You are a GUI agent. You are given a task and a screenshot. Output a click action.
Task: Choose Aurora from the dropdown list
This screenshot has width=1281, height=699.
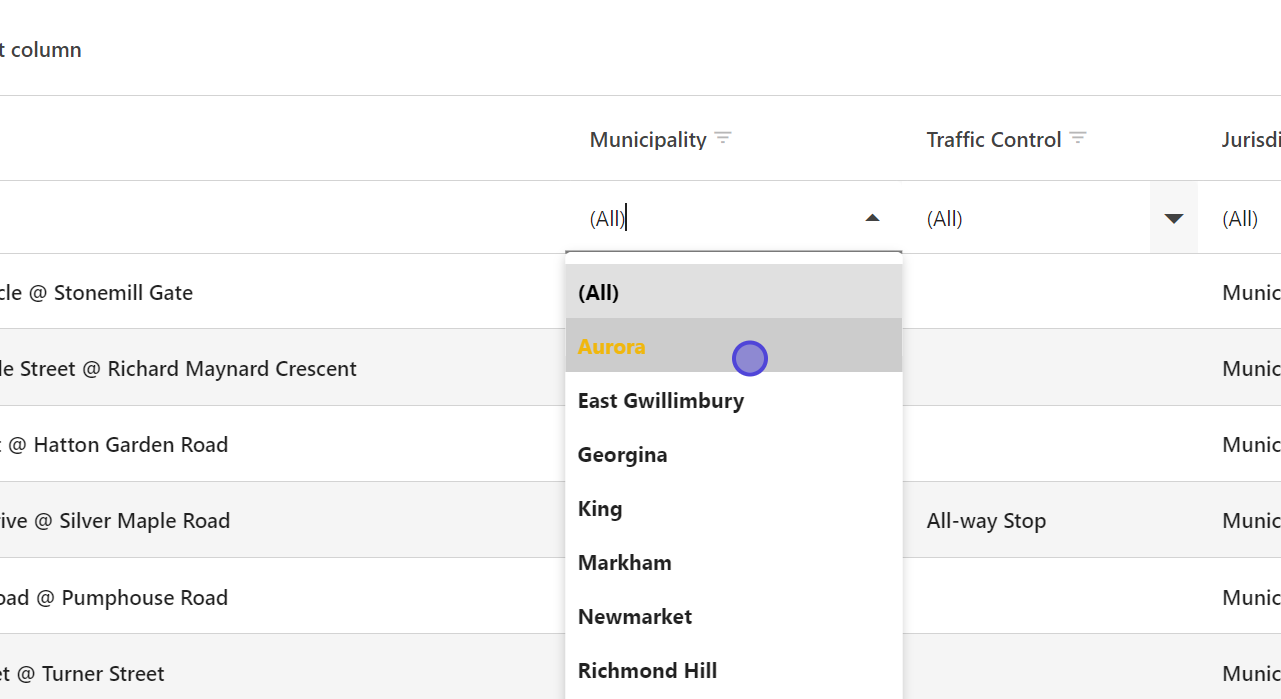tap(611, 346)
